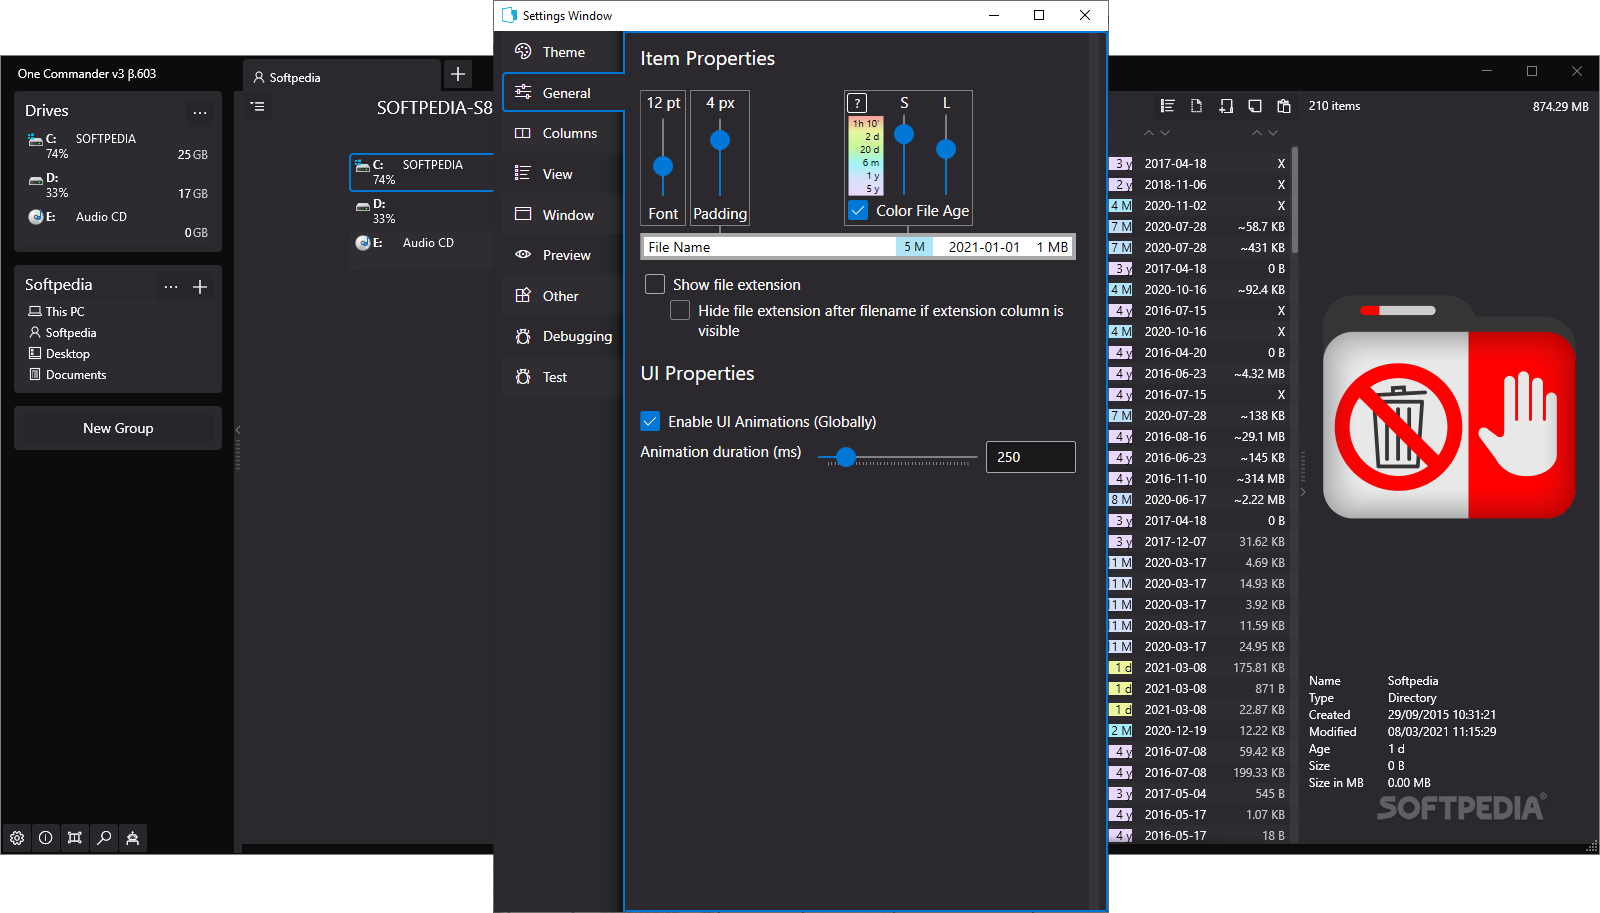Open the Debugging settings tab
Viewport: 1600px width, 913px height.
pos(563,336)
